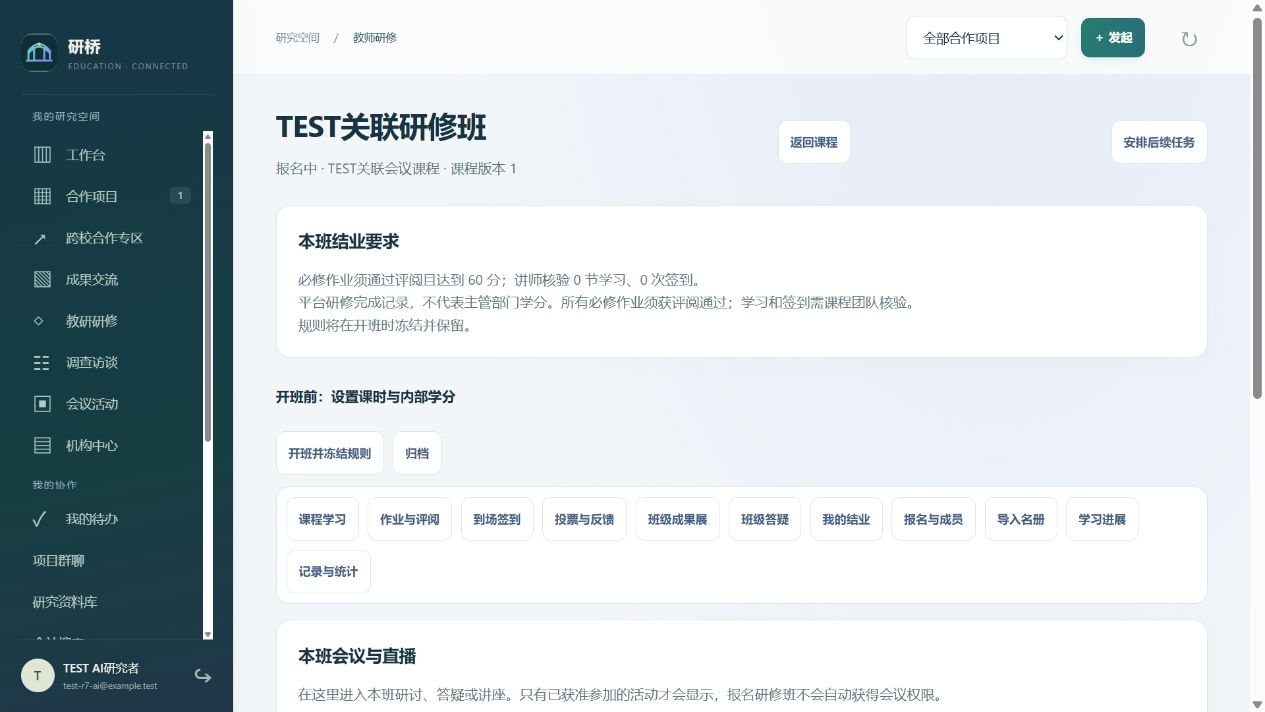
Task: Click the TEST关联研修班 title
Action: [381, 128]
